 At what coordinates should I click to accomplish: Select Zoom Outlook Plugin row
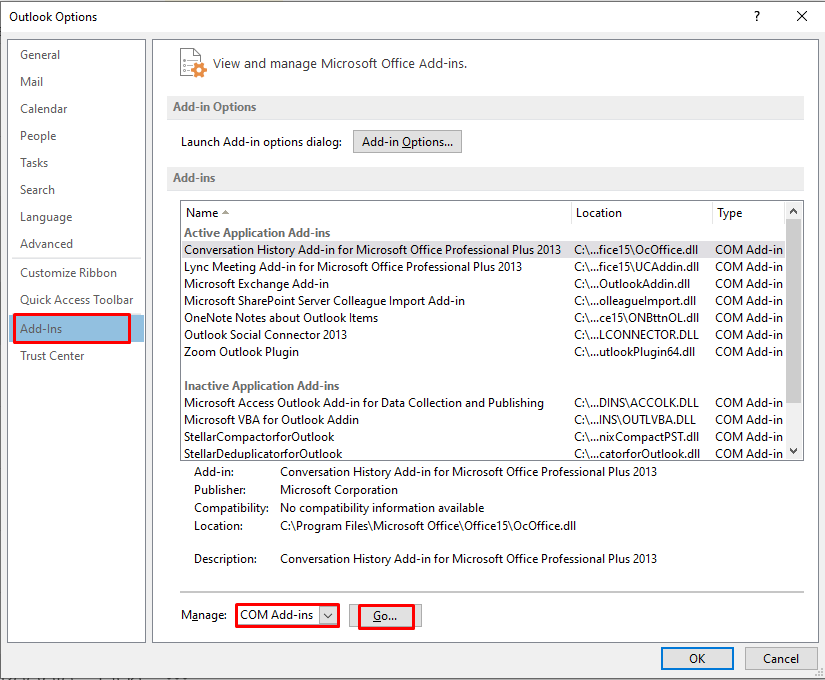pos(483,352)
